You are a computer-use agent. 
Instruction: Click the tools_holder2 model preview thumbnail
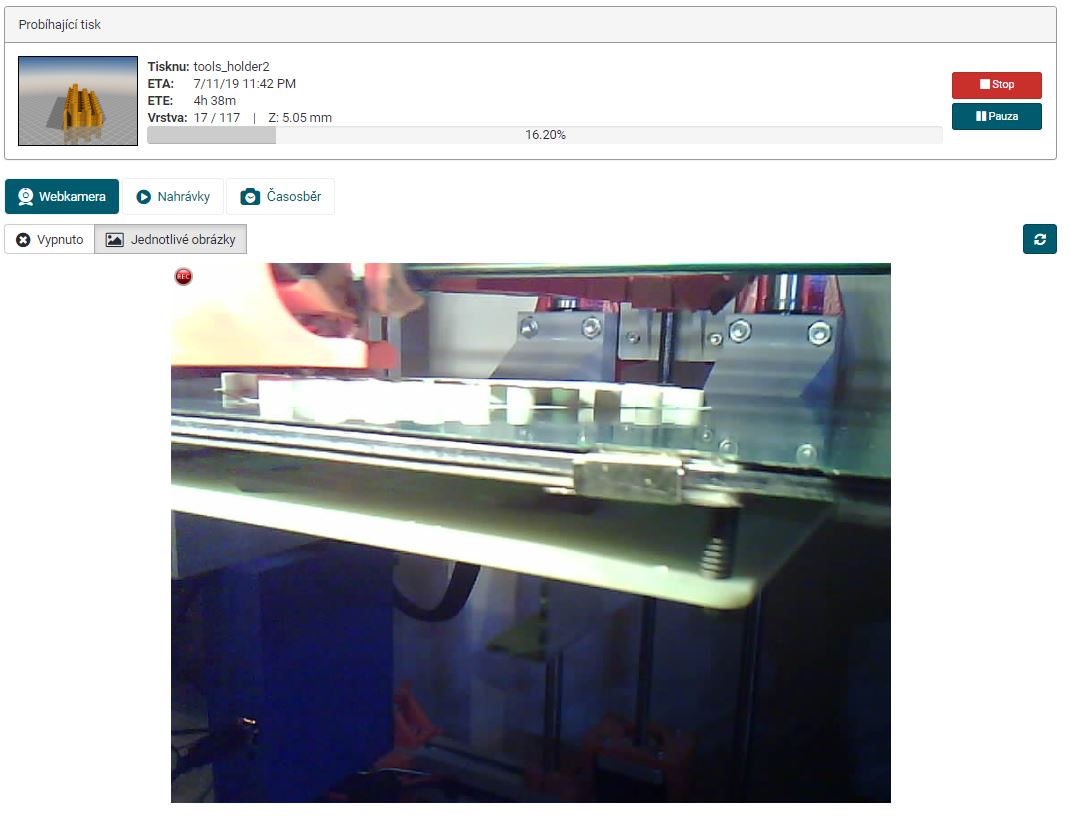coord(78,101)
